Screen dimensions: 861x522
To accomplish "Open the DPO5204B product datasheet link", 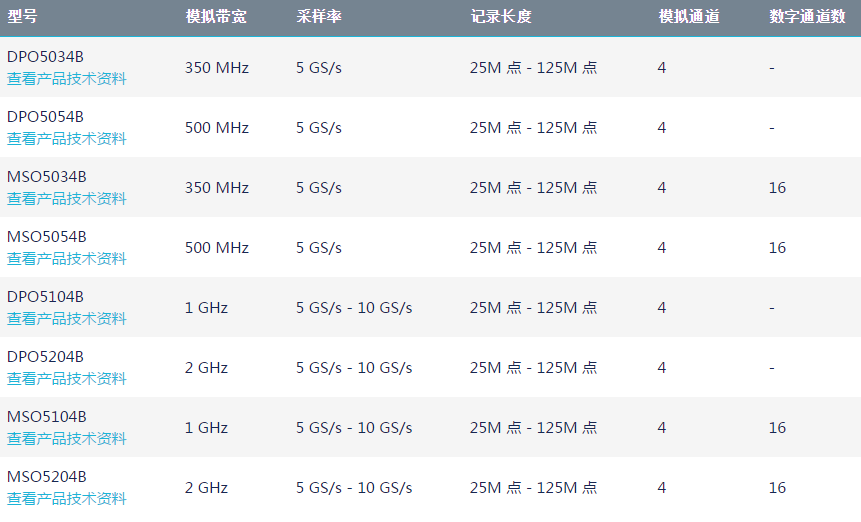I will 67,379.
